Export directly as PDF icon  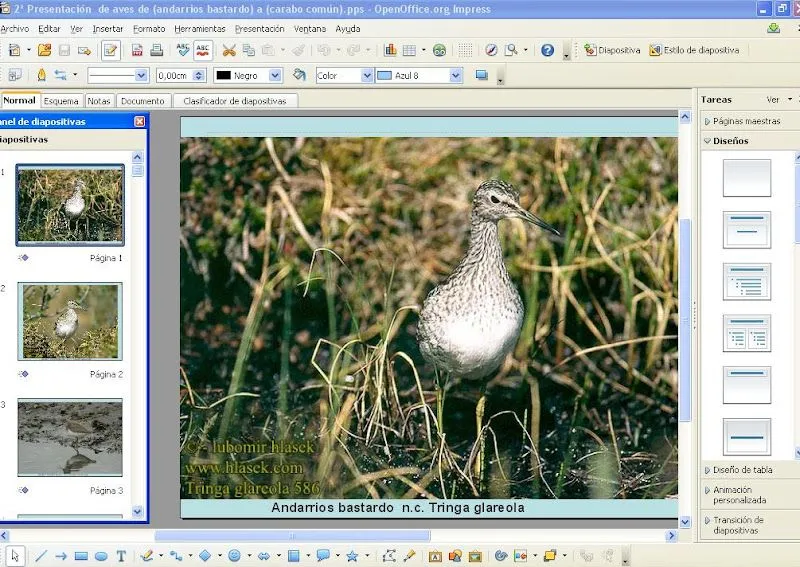[x=137, y=50]
